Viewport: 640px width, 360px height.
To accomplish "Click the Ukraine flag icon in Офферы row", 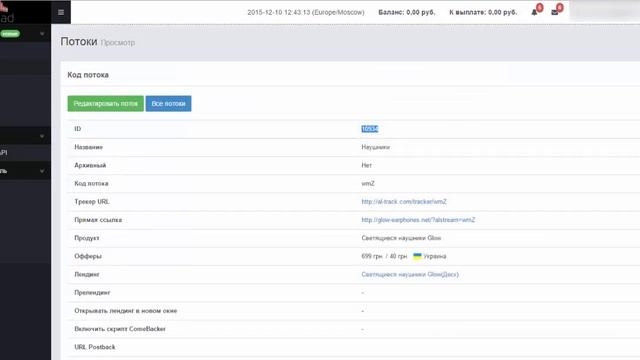I will pyautogui.click(x=417, y=256).
